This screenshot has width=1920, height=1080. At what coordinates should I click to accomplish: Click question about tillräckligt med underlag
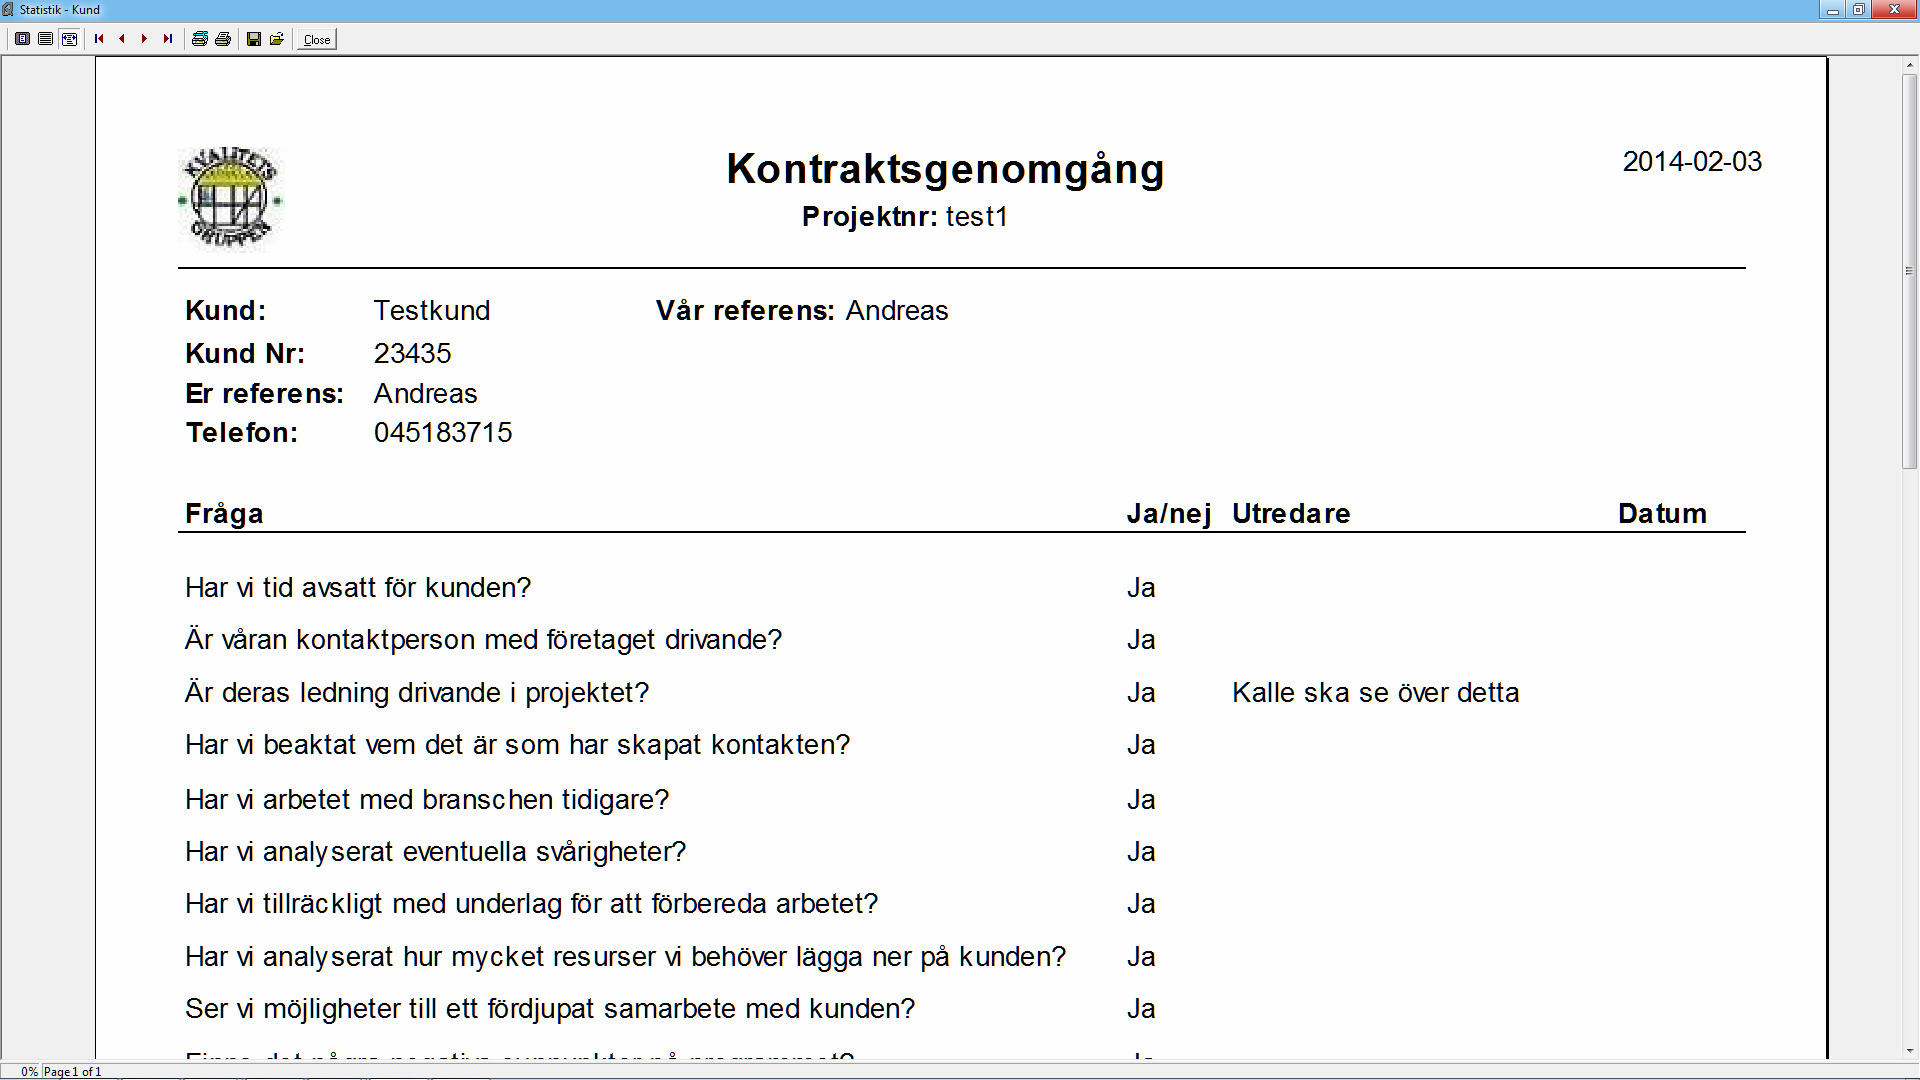point(532,904)
